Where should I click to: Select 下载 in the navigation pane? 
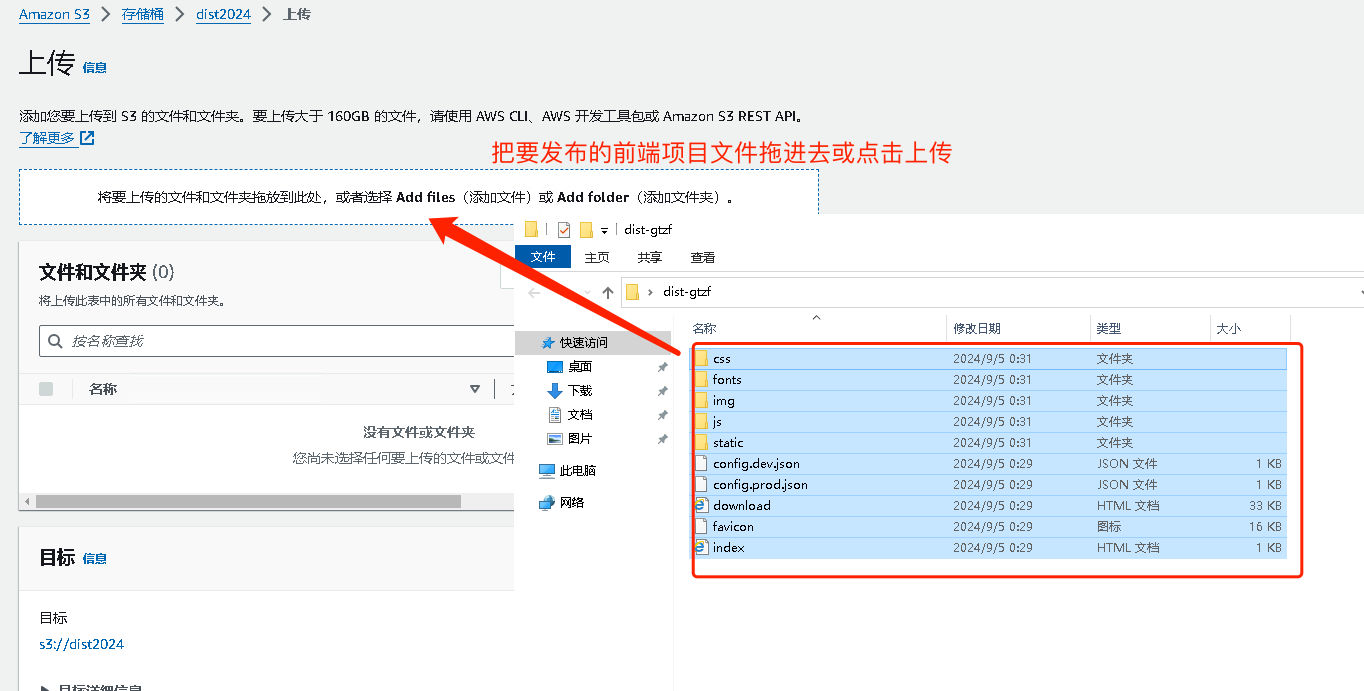click(x=580, y=390)
